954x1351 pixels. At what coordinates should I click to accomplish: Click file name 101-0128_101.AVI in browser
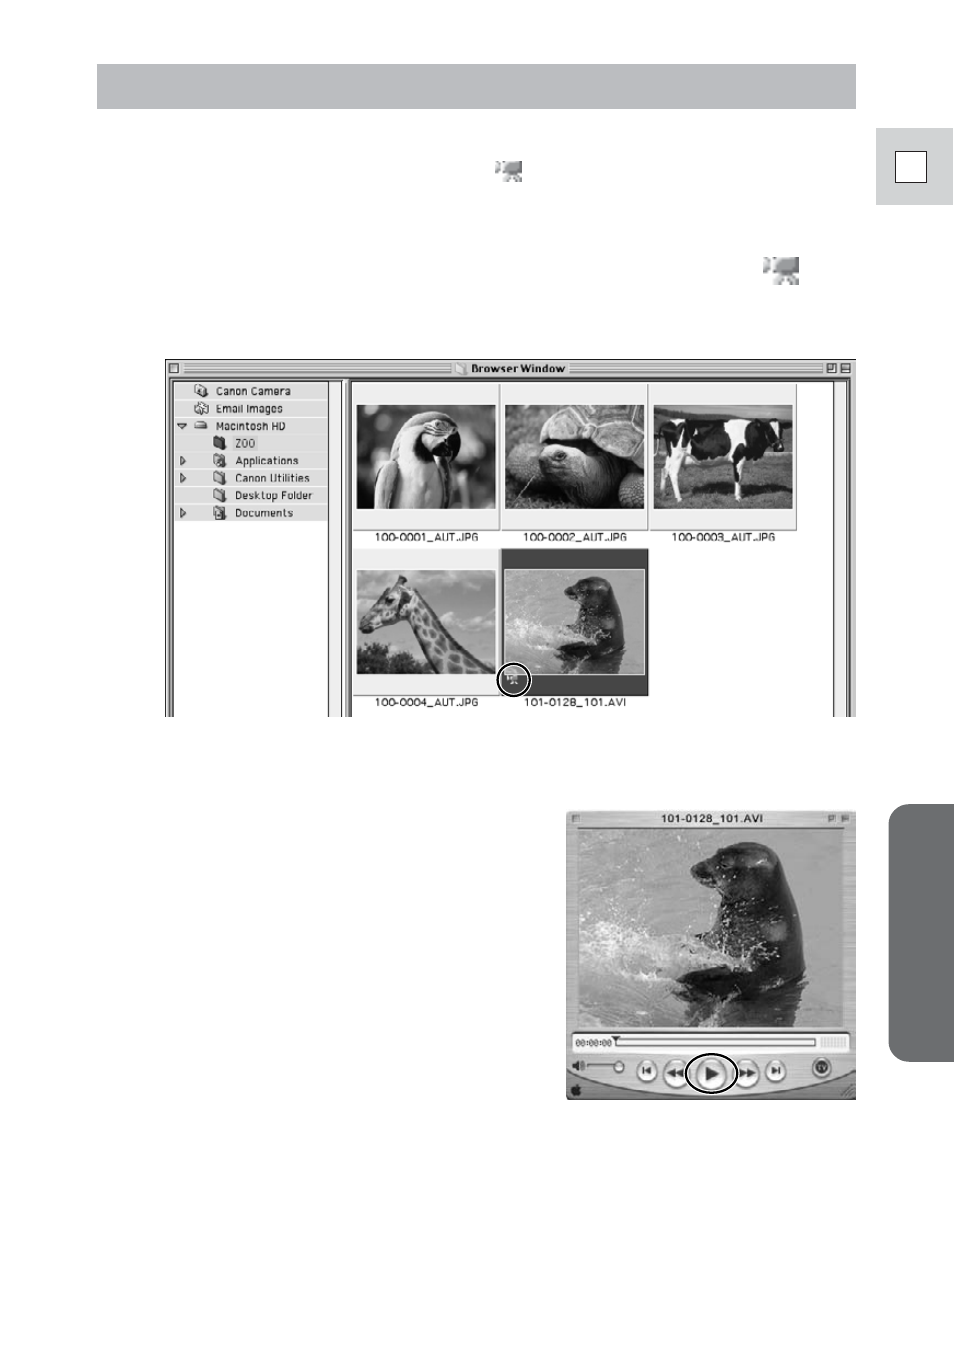[x=575, y=702]
